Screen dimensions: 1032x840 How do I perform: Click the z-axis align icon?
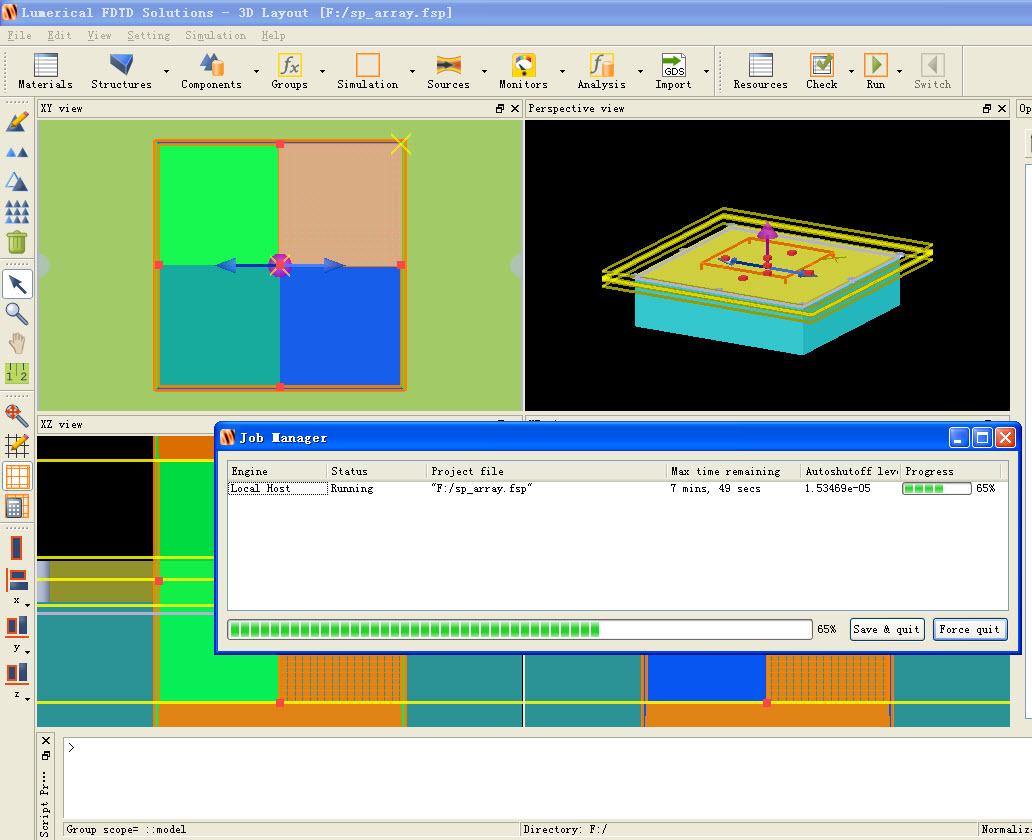tap(17, 672)
